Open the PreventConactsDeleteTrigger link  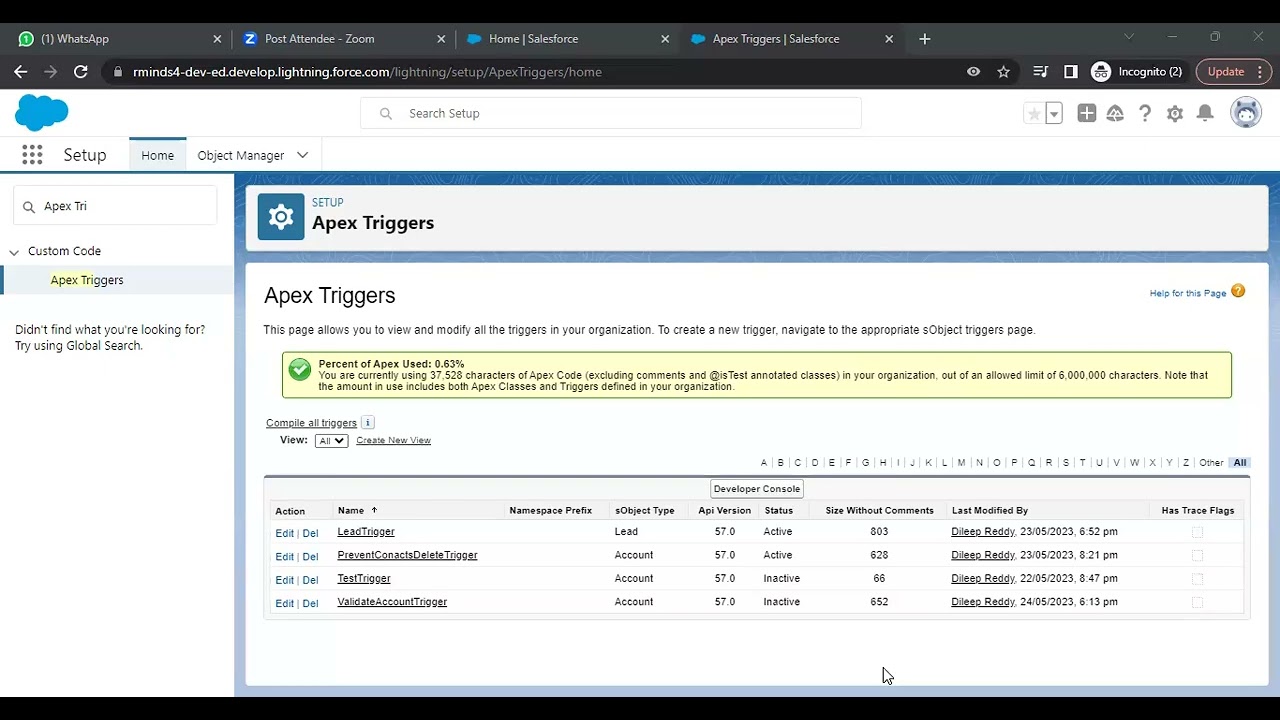point(407,555)
